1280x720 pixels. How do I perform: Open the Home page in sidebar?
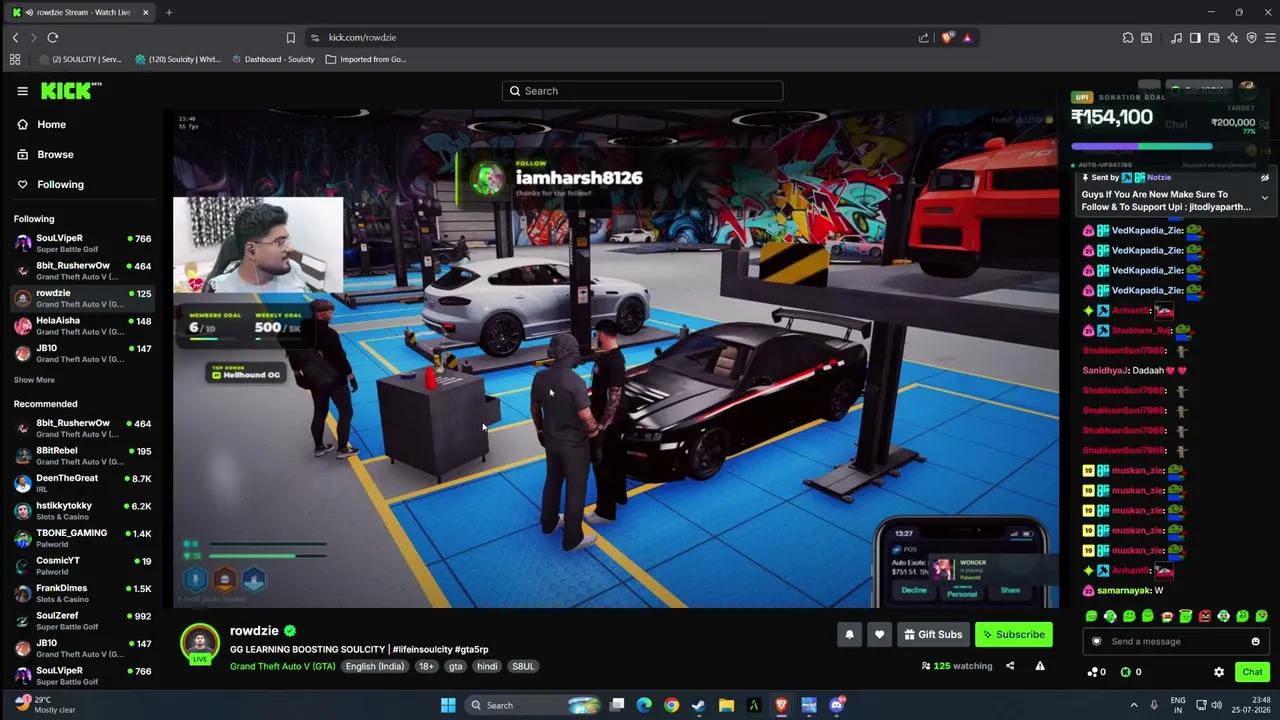(51, 125)
